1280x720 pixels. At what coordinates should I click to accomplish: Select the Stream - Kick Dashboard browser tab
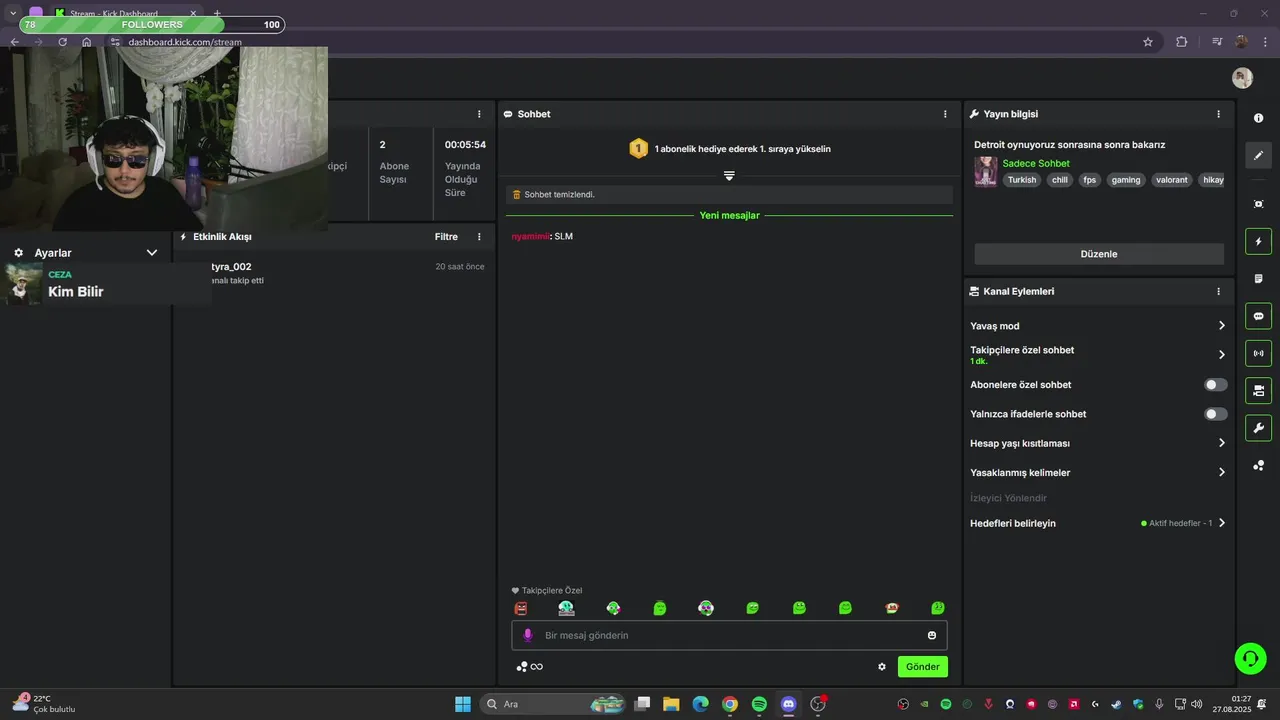[126, 13]
